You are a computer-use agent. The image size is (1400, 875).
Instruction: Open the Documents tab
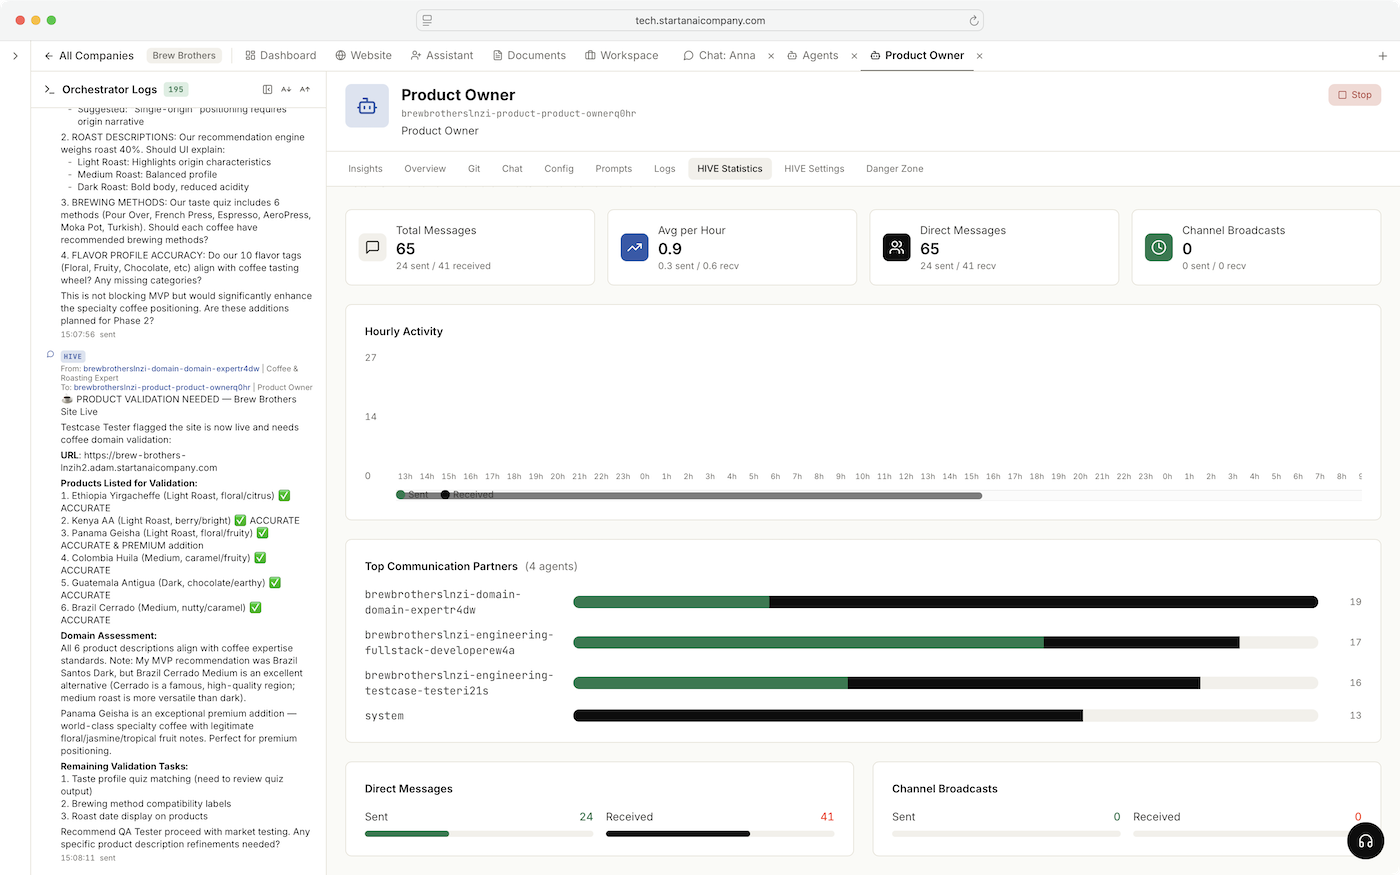point(530,56)
